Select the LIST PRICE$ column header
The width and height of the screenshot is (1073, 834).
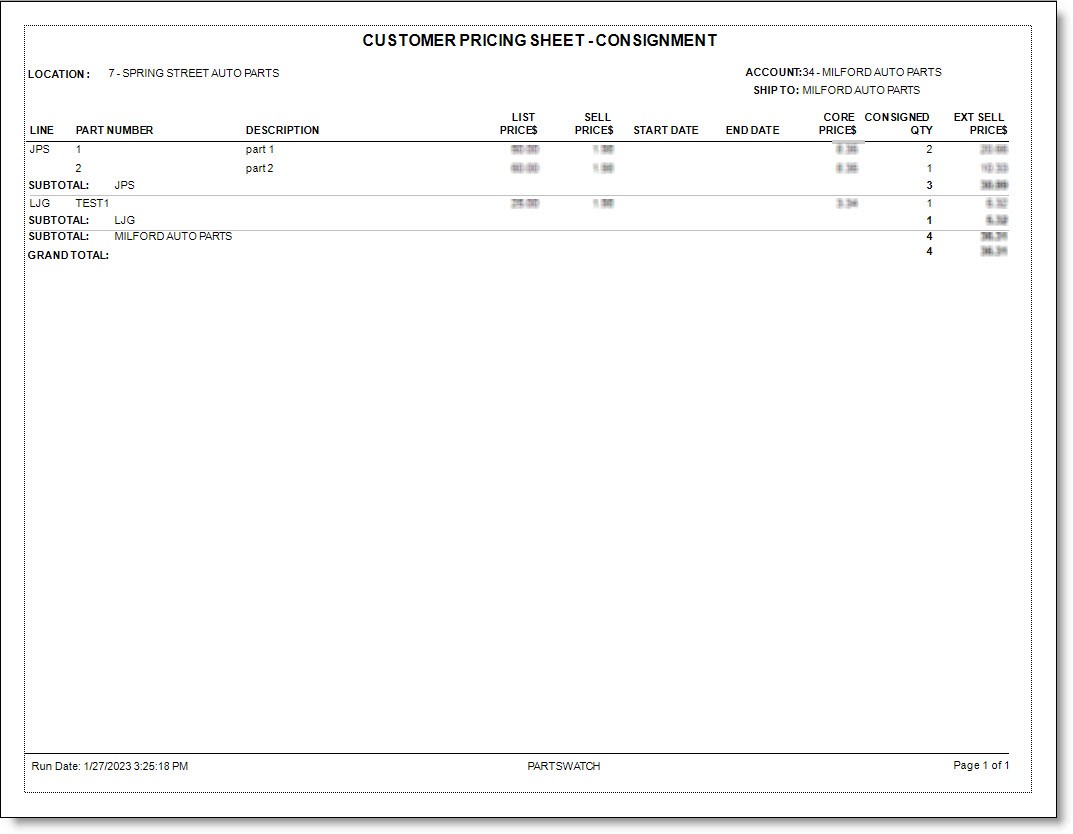pos(518,124)
